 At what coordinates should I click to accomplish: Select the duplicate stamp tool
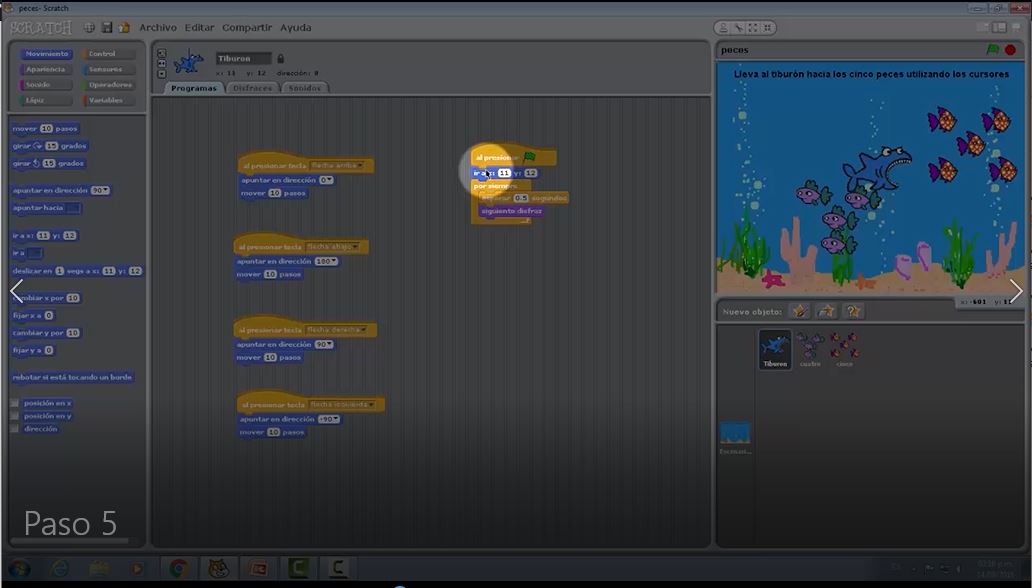724,28
